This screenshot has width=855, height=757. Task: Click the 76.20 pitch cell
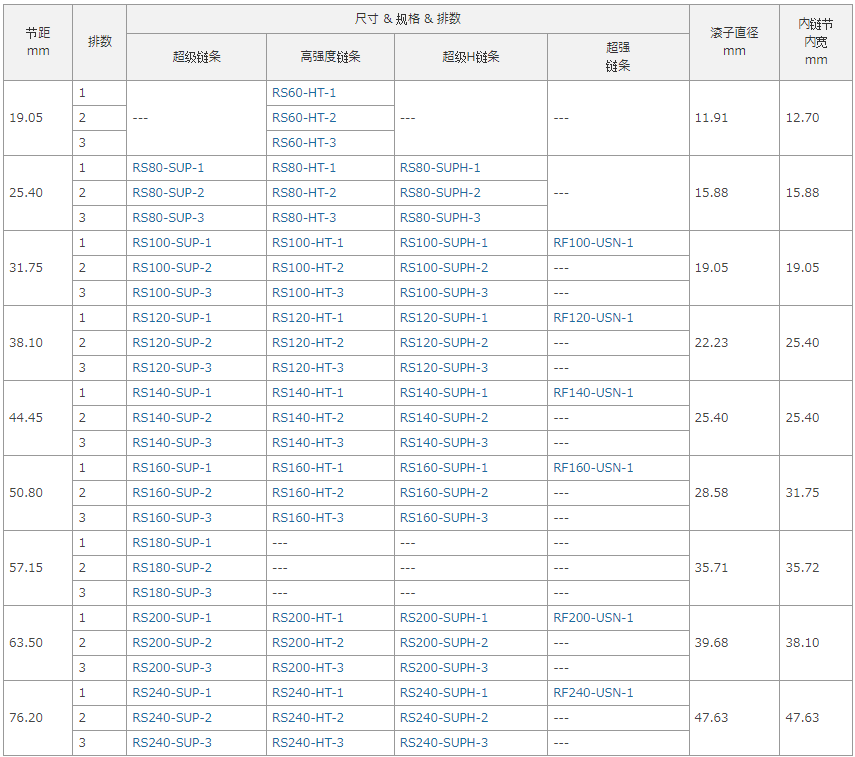click(x=26, y=718)
